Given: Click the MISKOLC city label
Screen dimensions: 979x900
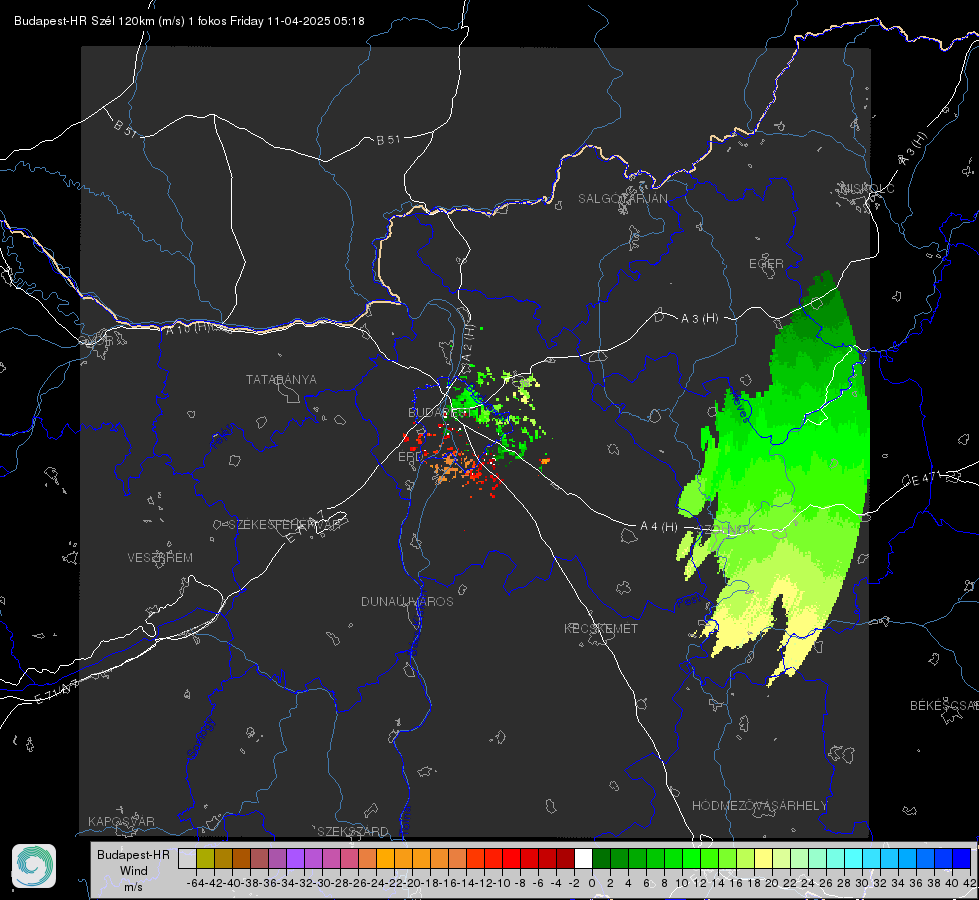Looking at the screenshot, I should (x=867, y=188).
